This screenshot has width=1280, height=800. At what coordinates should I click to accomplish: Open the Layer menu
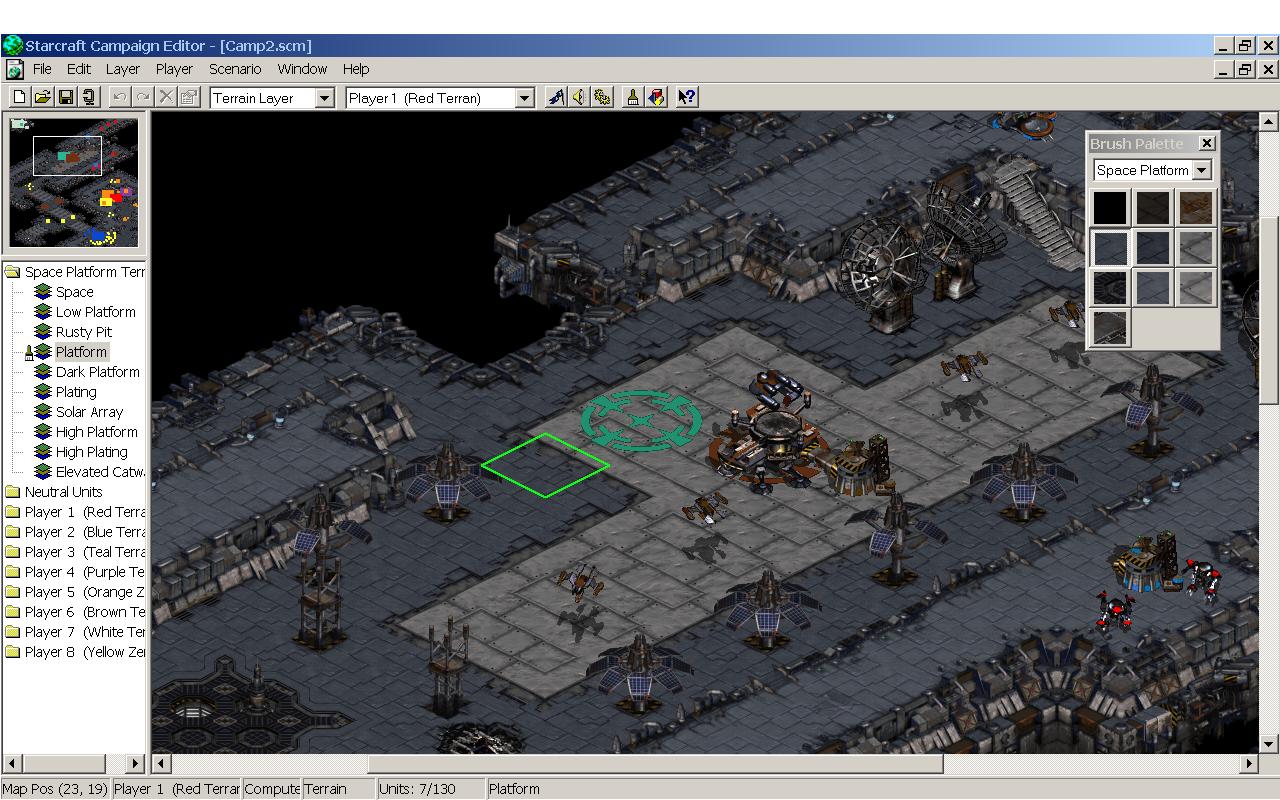pyautogui.click(x=123, y=69)
